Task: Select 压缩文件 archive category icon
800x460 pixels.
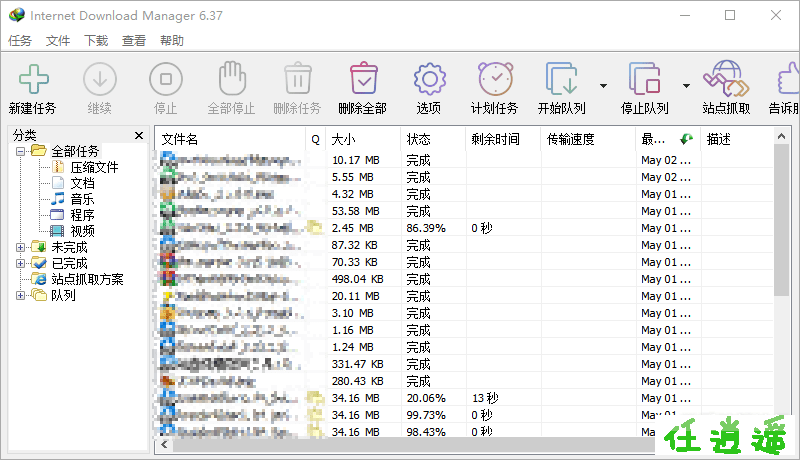Action: pos(58,167)
